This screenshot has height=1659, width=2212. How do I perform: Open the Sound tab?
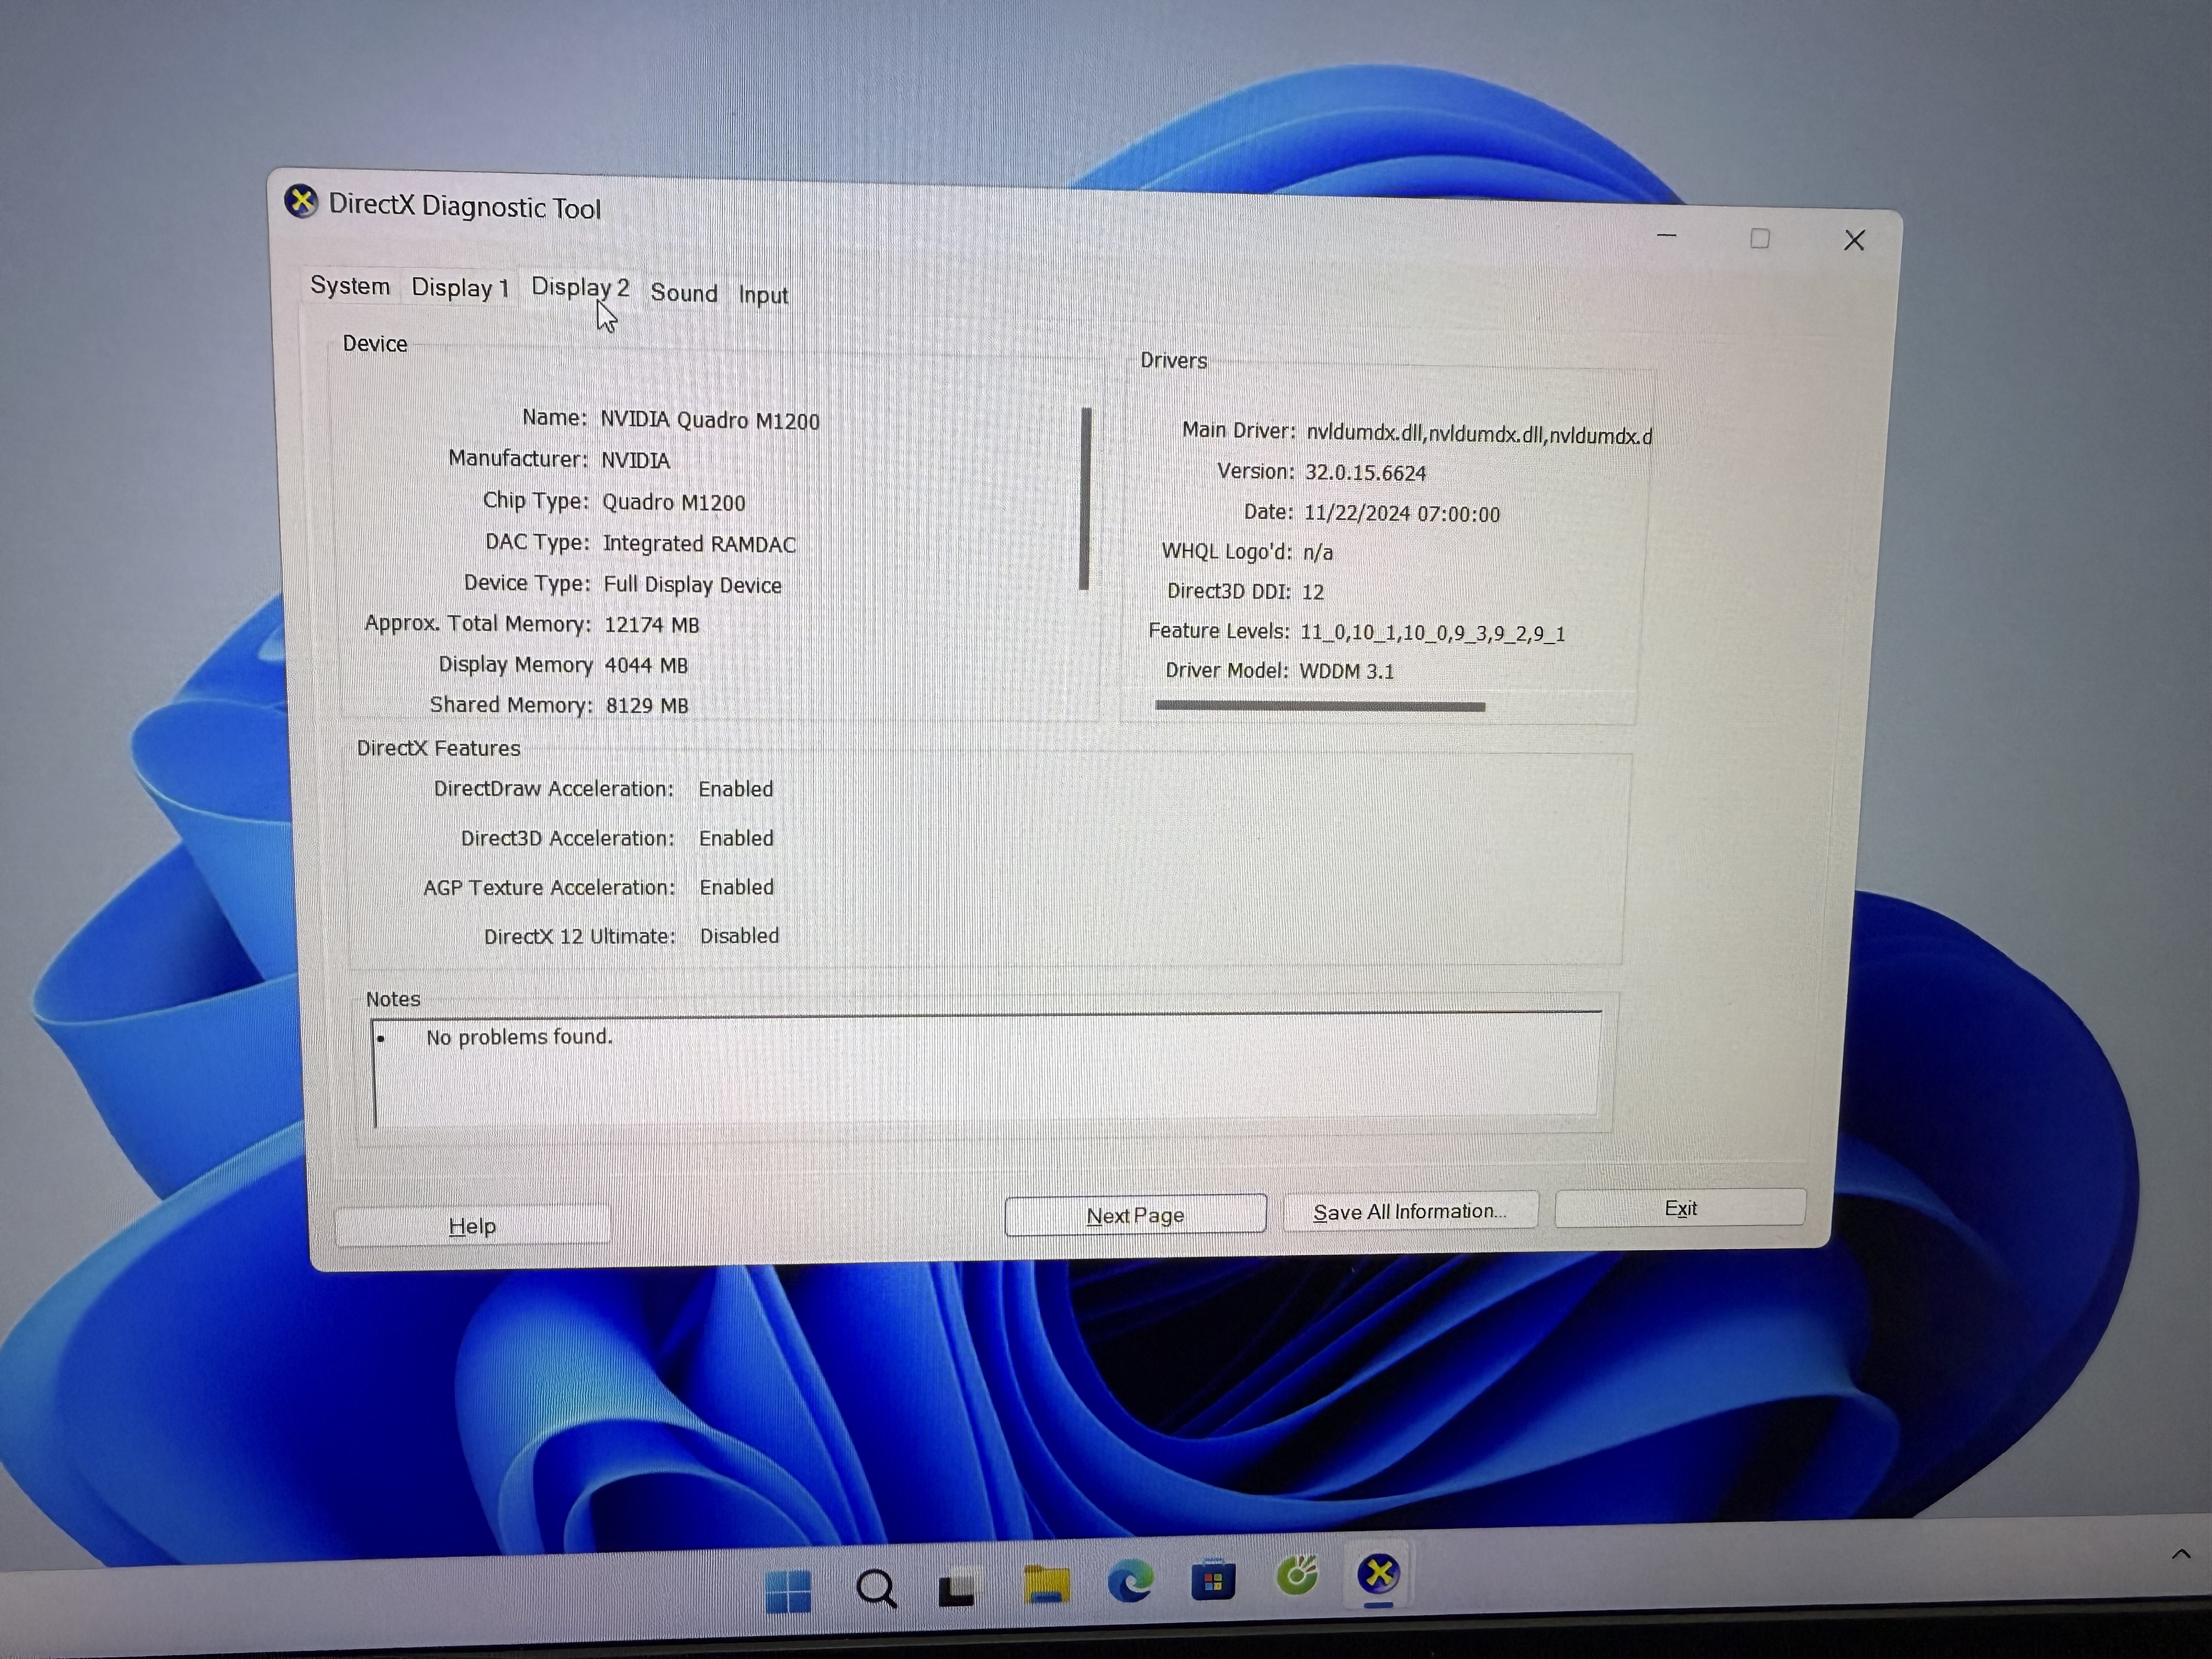point(684,293)
